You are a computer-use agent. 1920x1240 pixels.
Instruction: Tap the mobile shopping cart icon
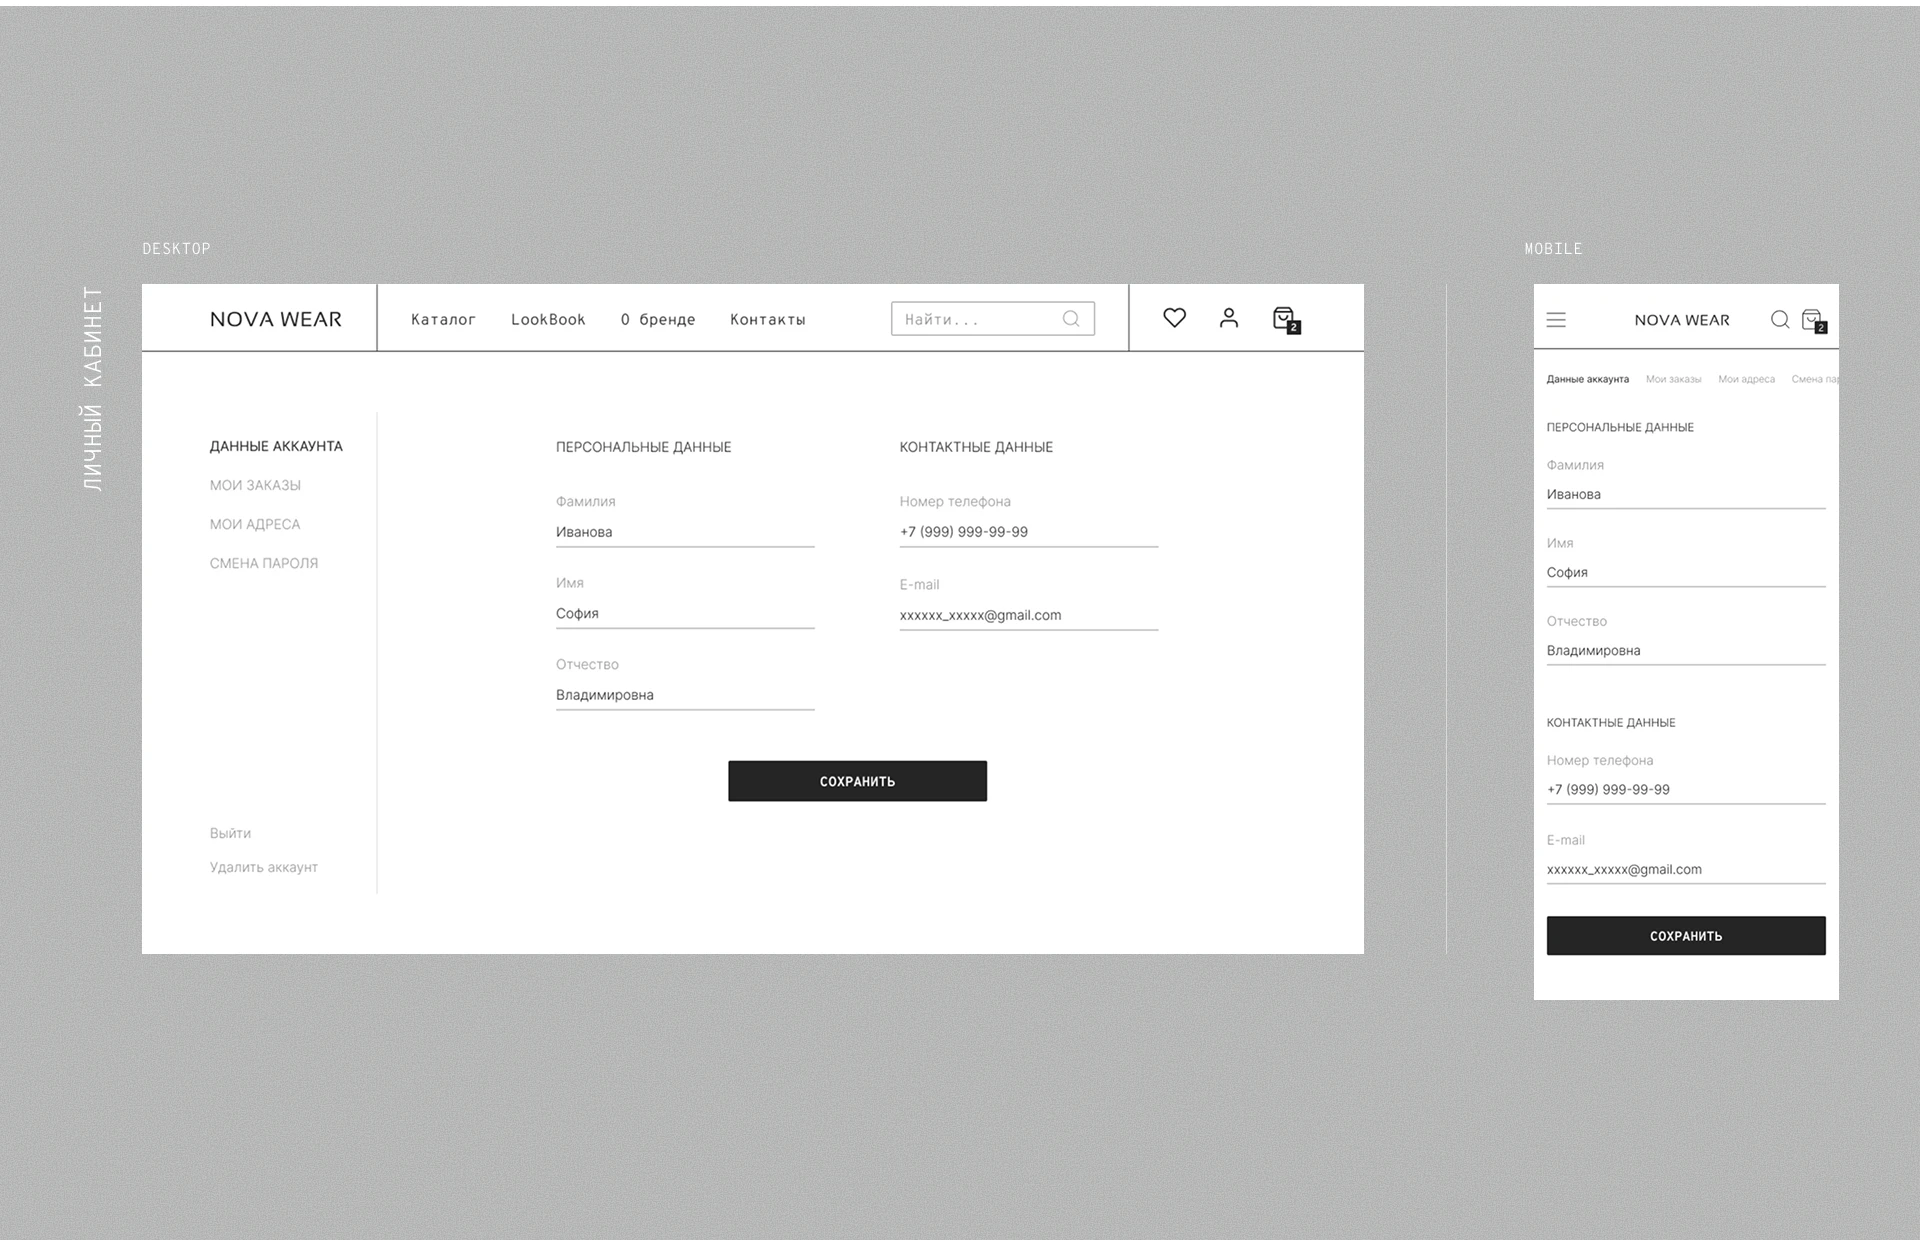(x=1812, y=320)
